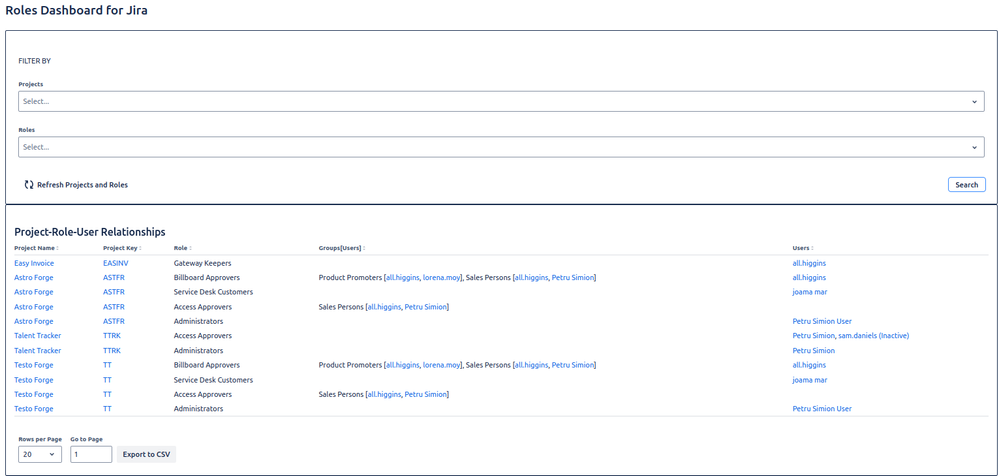Click the refresh arrows icon
Screen dimensions: 999x476
click(x=29, y=185)
